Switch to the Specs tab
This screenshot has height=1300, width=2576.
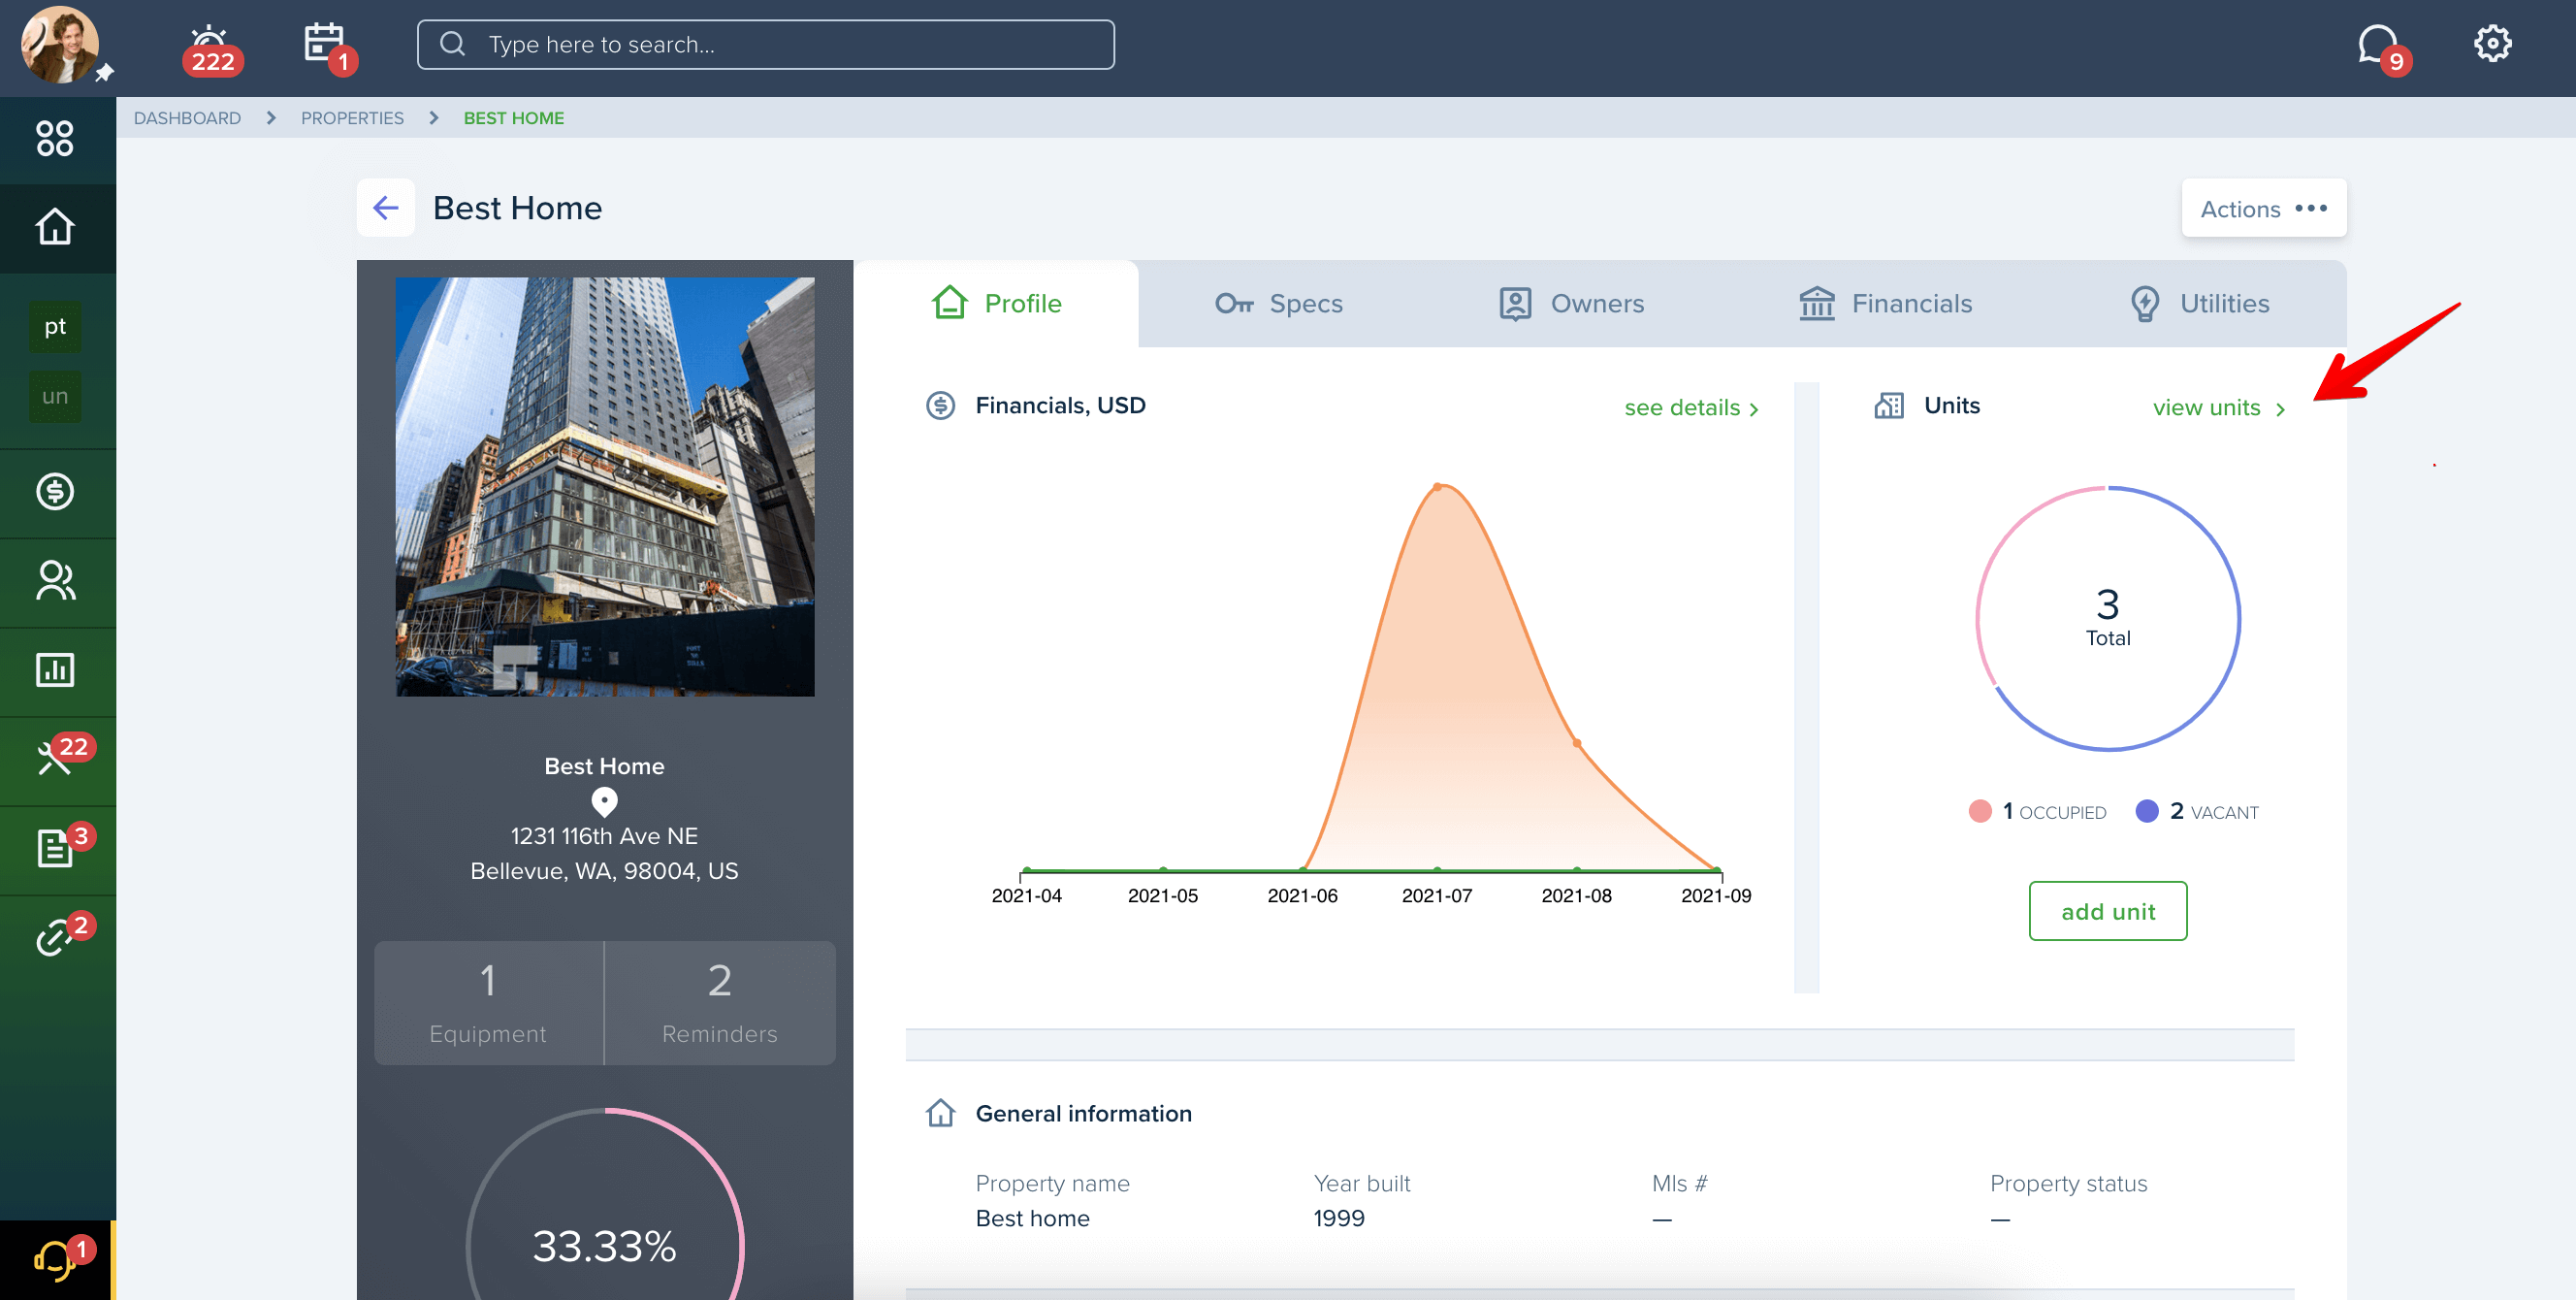coord(1279,303)
